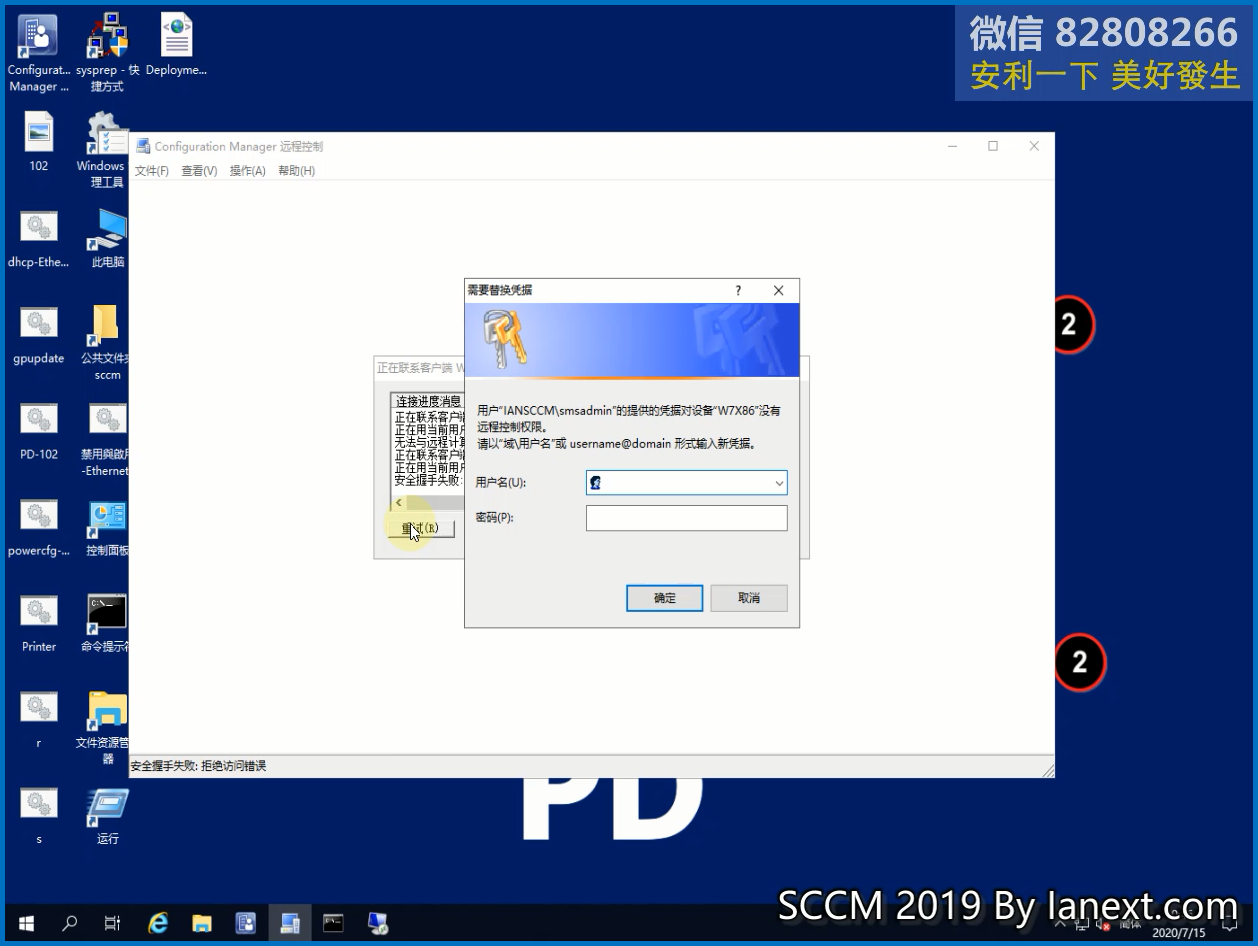
Task: Click the credentials dialog help question mark
Action: click(x=739, y=290)
